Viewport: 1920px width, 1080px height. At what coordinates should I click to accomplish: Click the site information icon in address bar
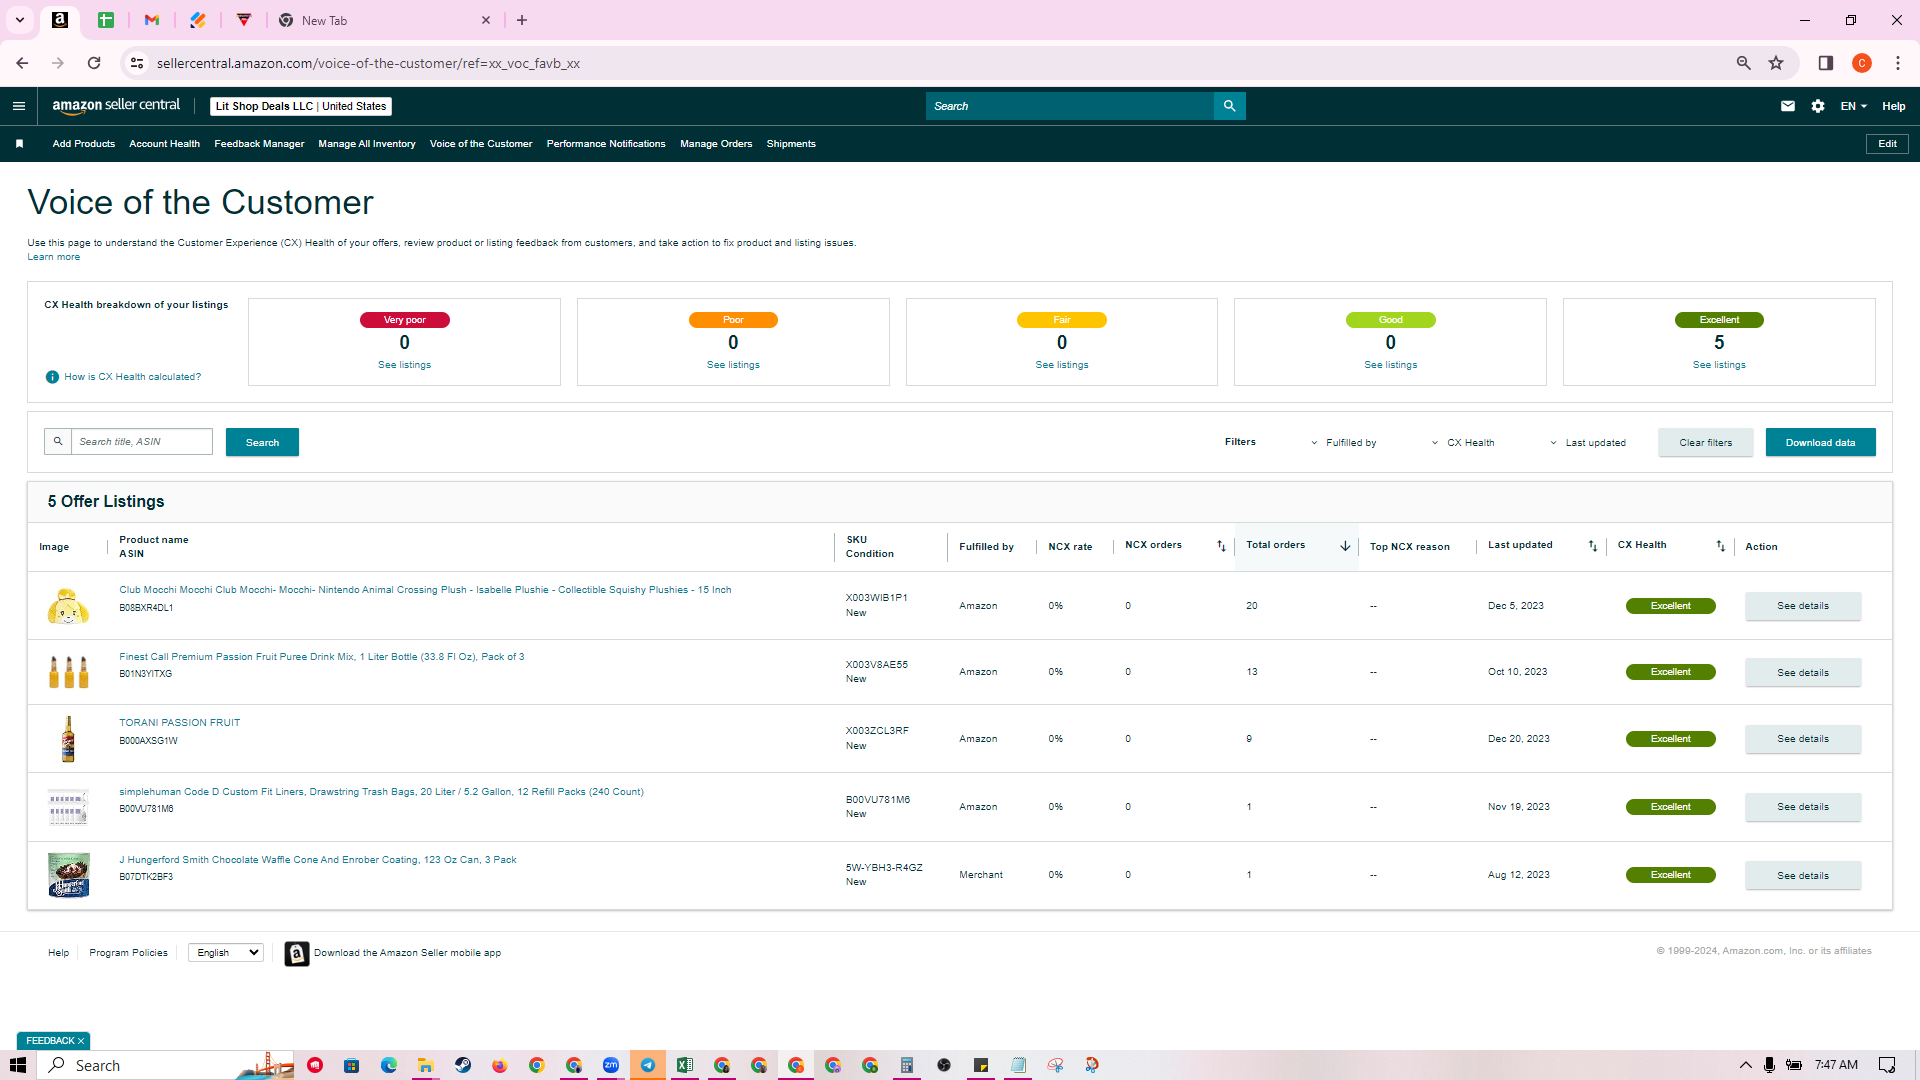[137, 63]
